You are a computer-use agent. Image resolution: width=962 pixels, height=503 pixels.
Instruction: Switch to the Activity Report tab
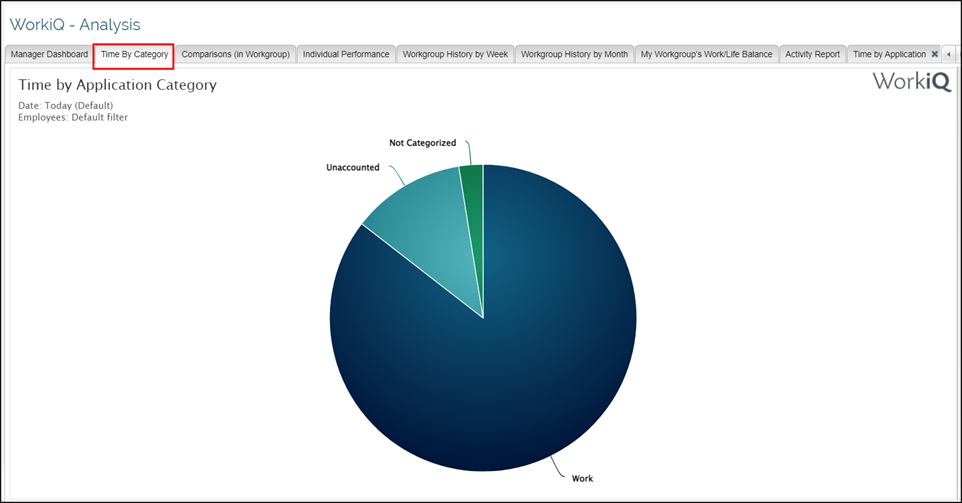point(812,54)
